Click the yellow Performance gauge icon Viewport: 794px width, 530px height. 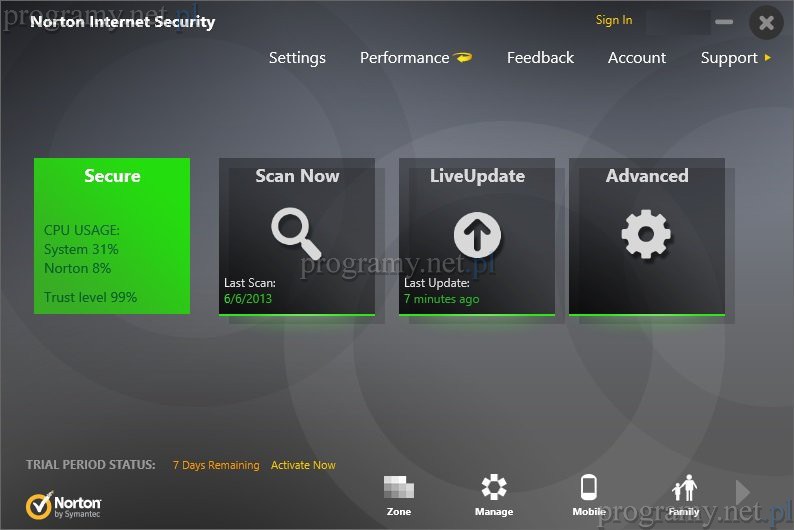pos(463,58)
